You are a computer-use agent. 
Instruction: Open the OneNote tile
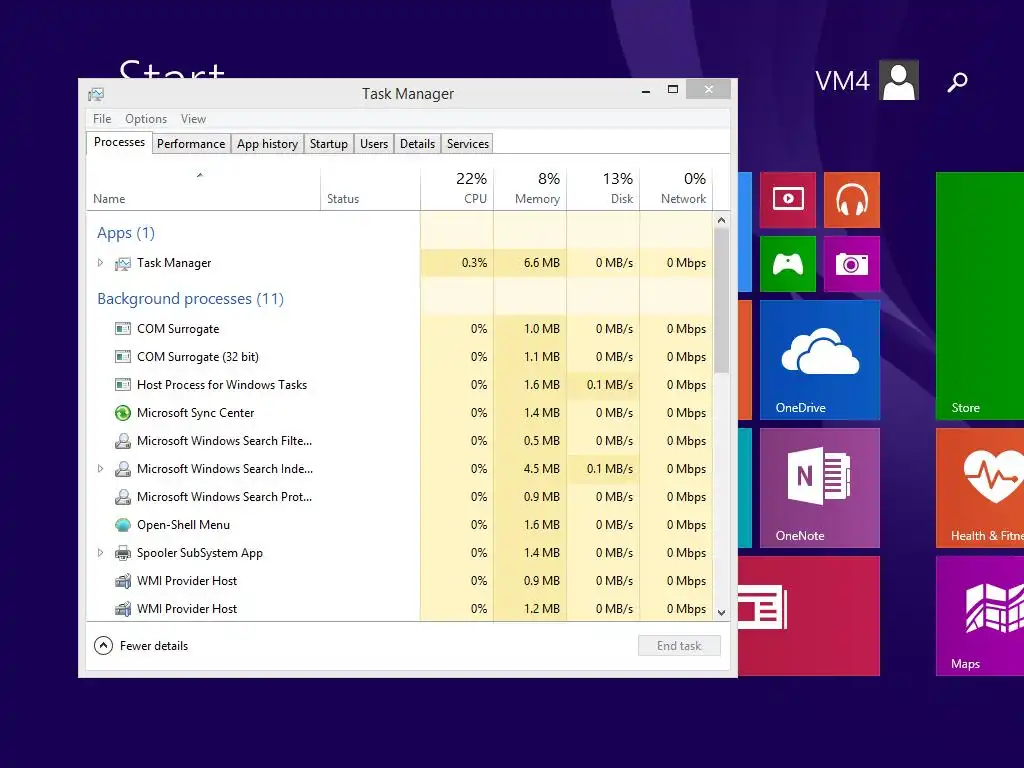[820, 488]
